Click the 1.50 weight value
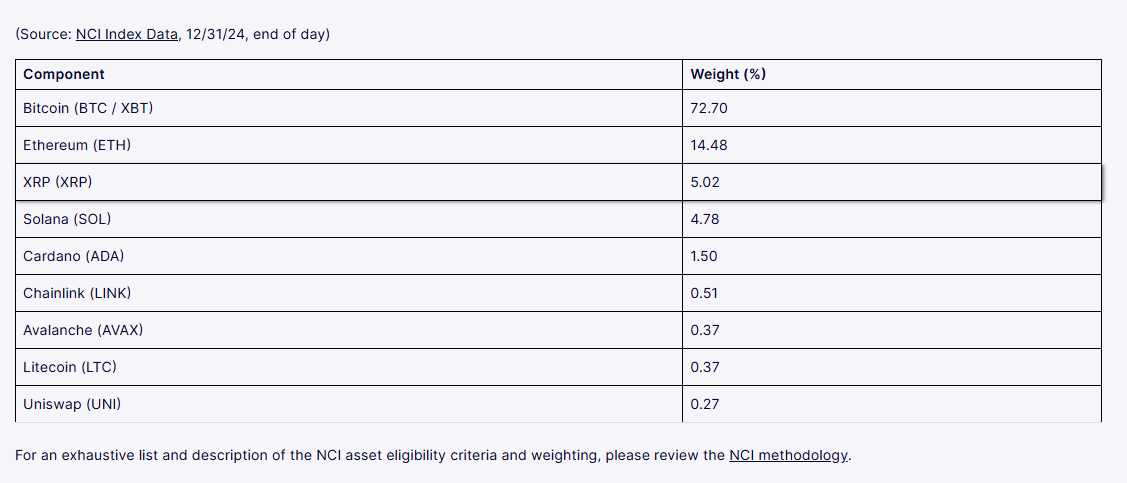The width and height of the screenshot is (1127, 483). point(704,256)
